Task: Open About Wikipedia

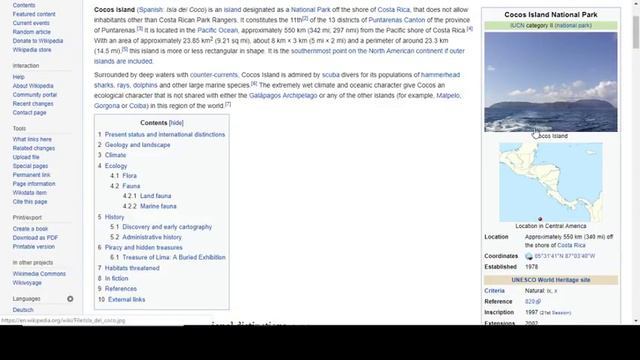Action: pyautogui.click(x=33, y=86)
